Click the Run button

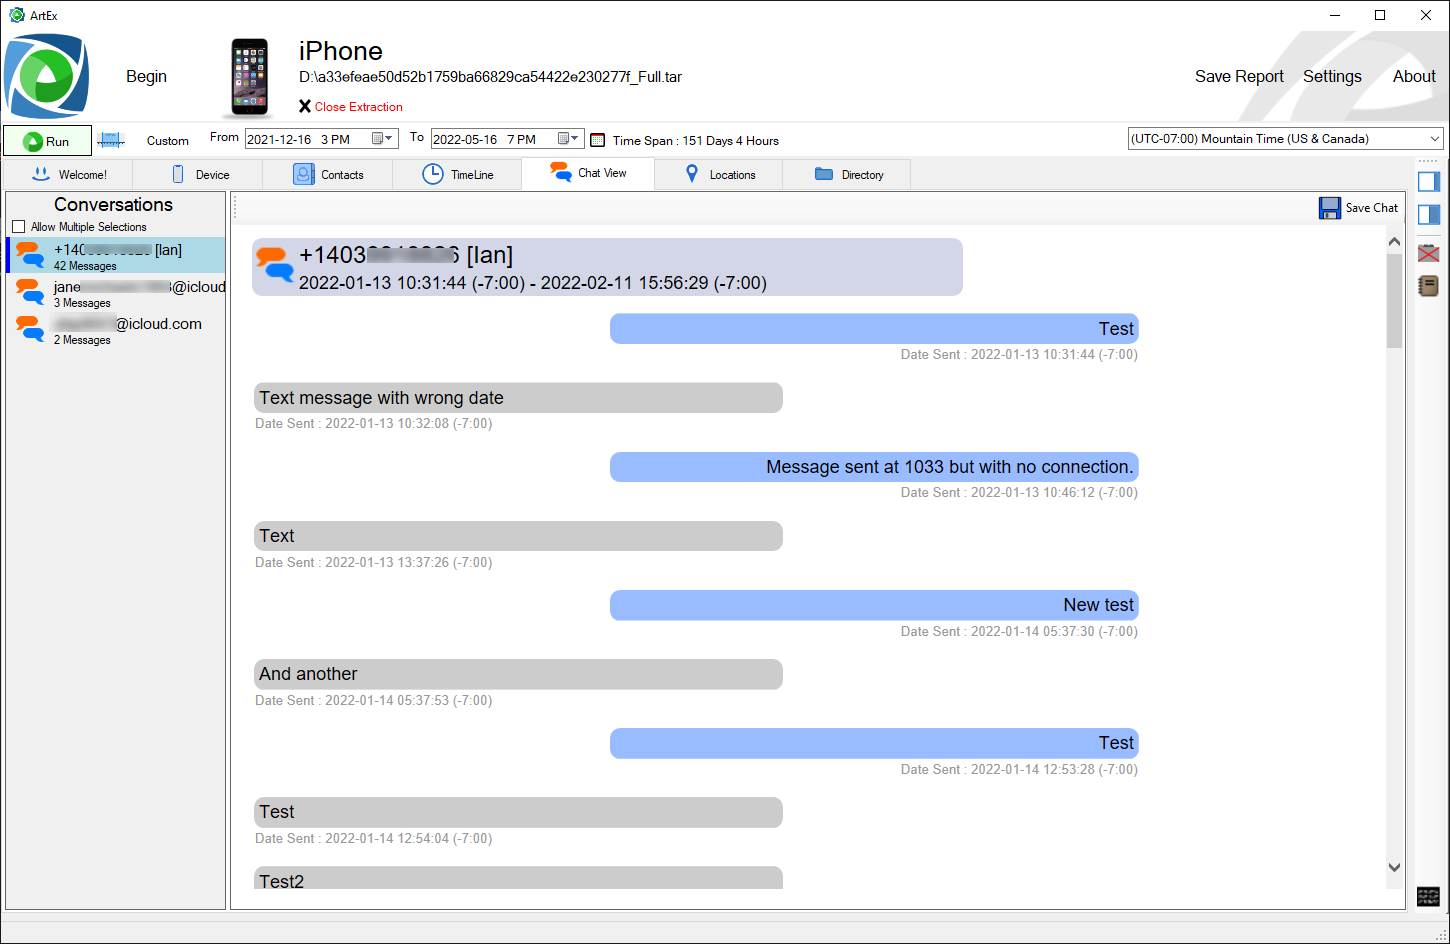click(47, 141)
